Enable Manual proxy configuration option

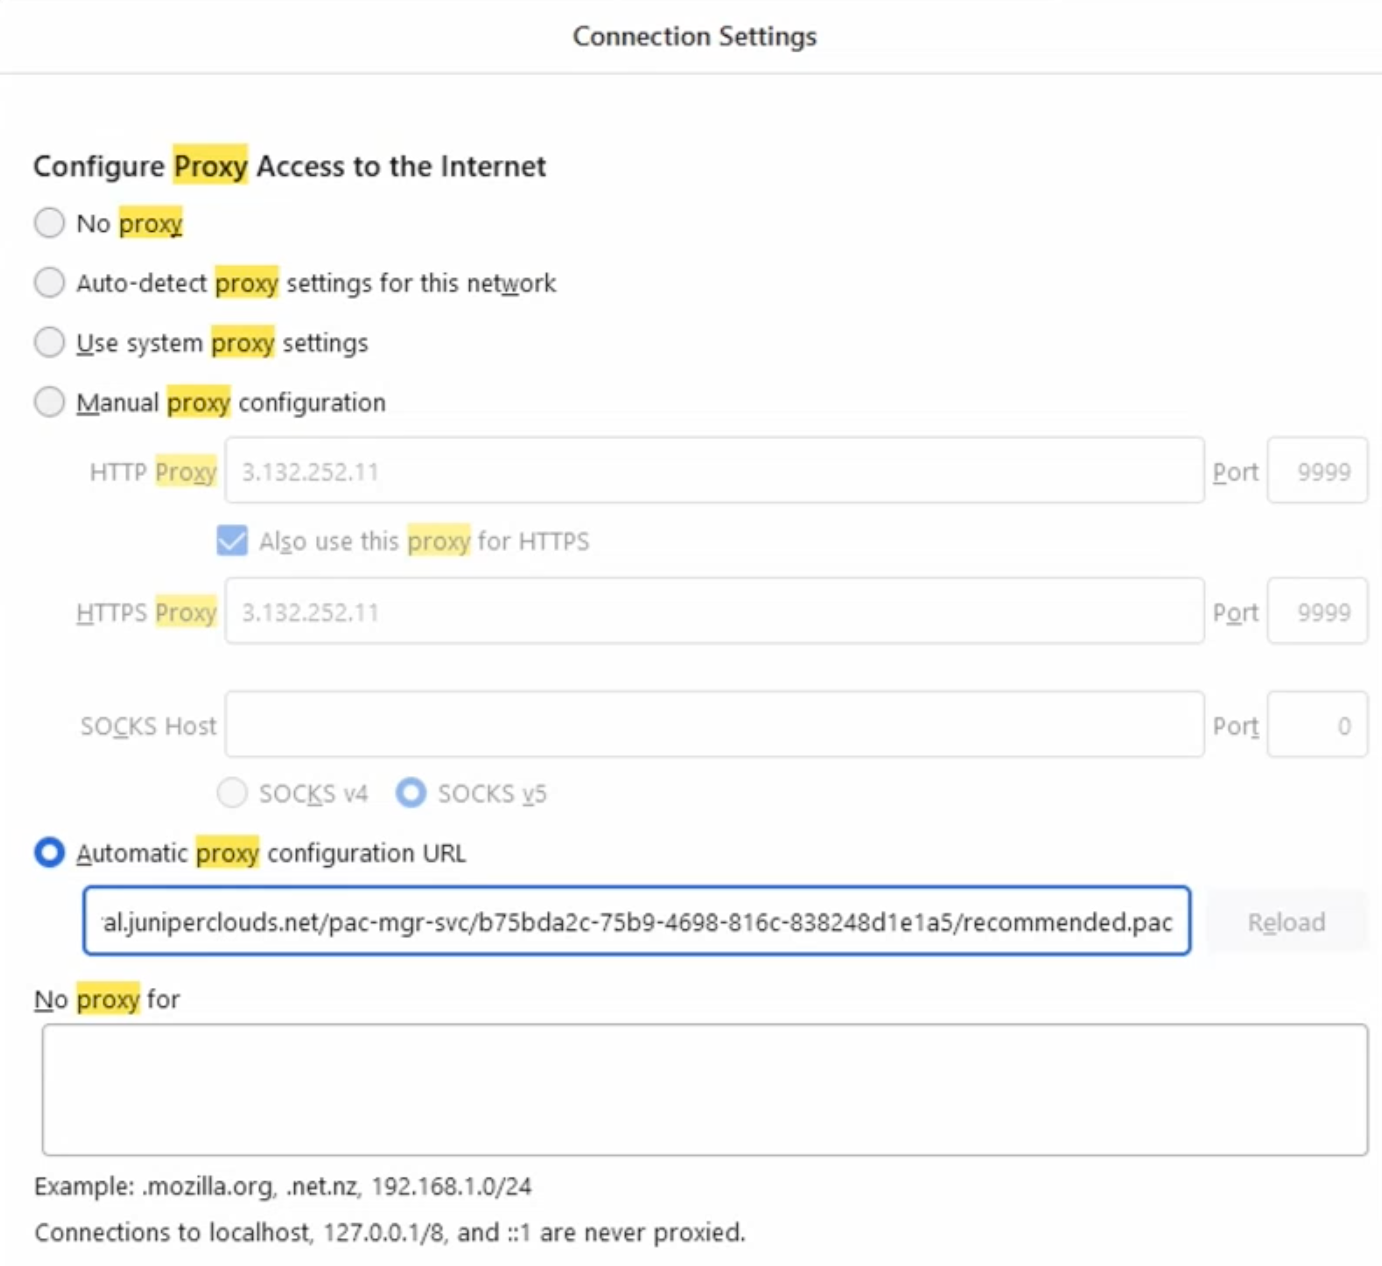(x=49, y=402)
